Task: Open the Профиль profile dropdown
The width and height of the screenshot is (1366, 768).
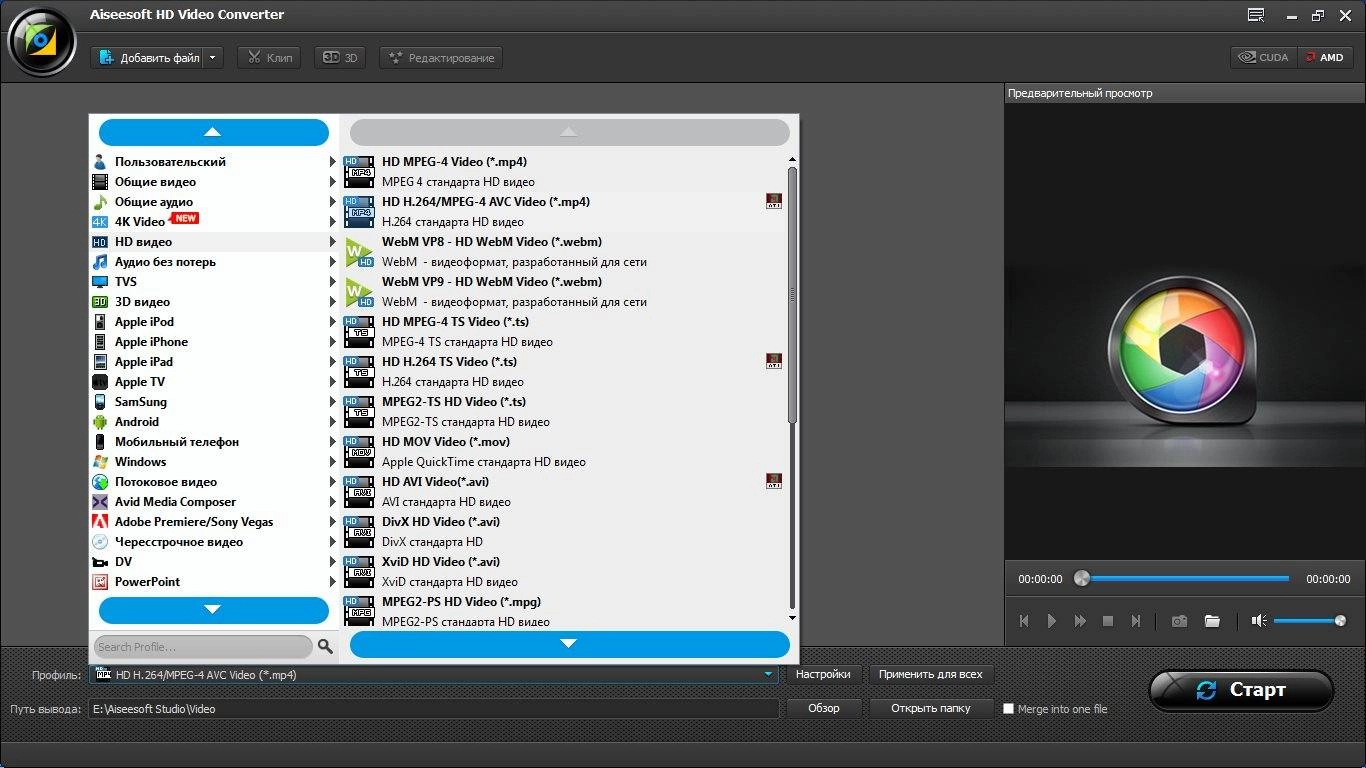Action: coord(769,675)
